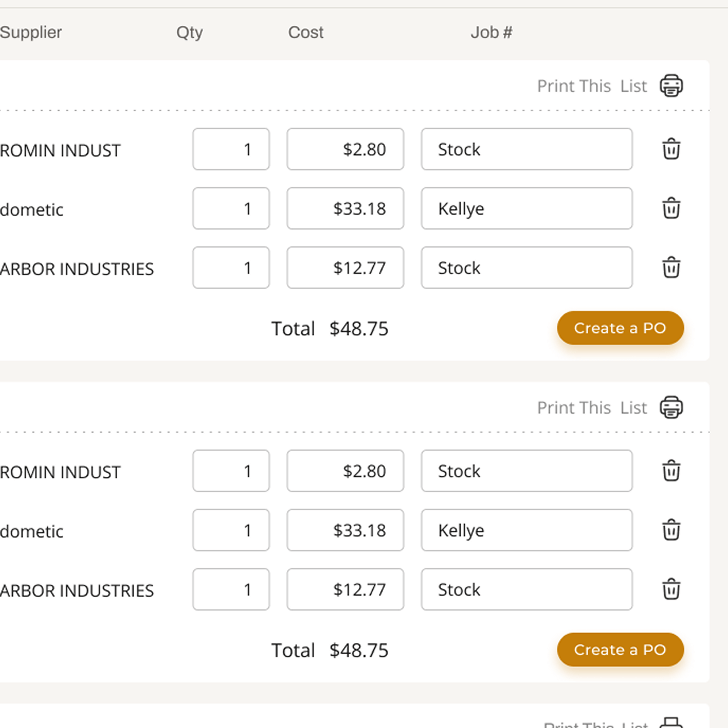Viewport: 728px width, 728px height.
Task: Edit $33.18 cost field in second list
Action: pyautogui.click(x=345, y=530)
